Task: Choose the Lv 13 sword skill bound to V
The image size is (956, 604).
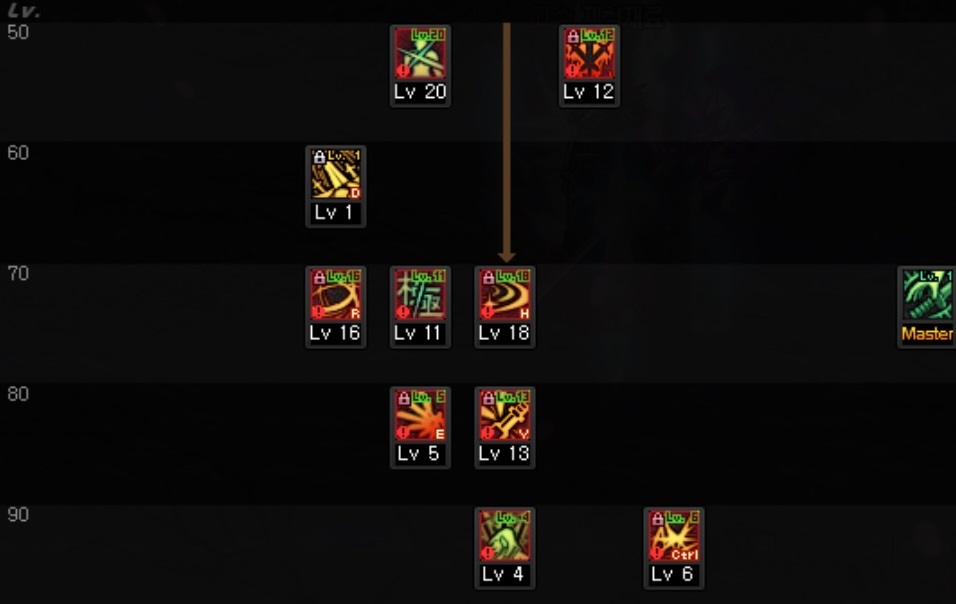Action: tap(505, 415)
